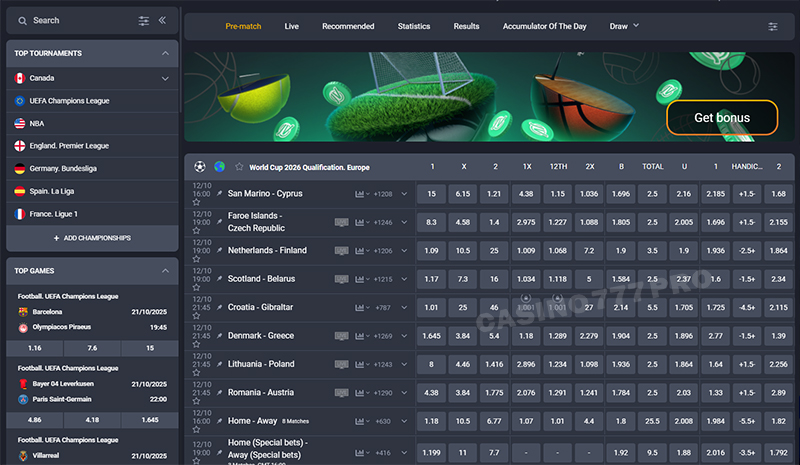
Task: Expand more markets for Croatia - Gibraltar
Action: [404, 308]
